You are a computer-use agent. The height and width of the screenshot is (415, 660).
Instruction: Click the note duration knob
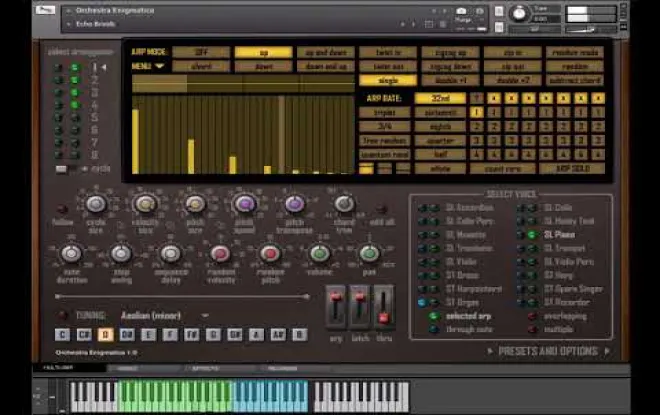click(71, 254)
